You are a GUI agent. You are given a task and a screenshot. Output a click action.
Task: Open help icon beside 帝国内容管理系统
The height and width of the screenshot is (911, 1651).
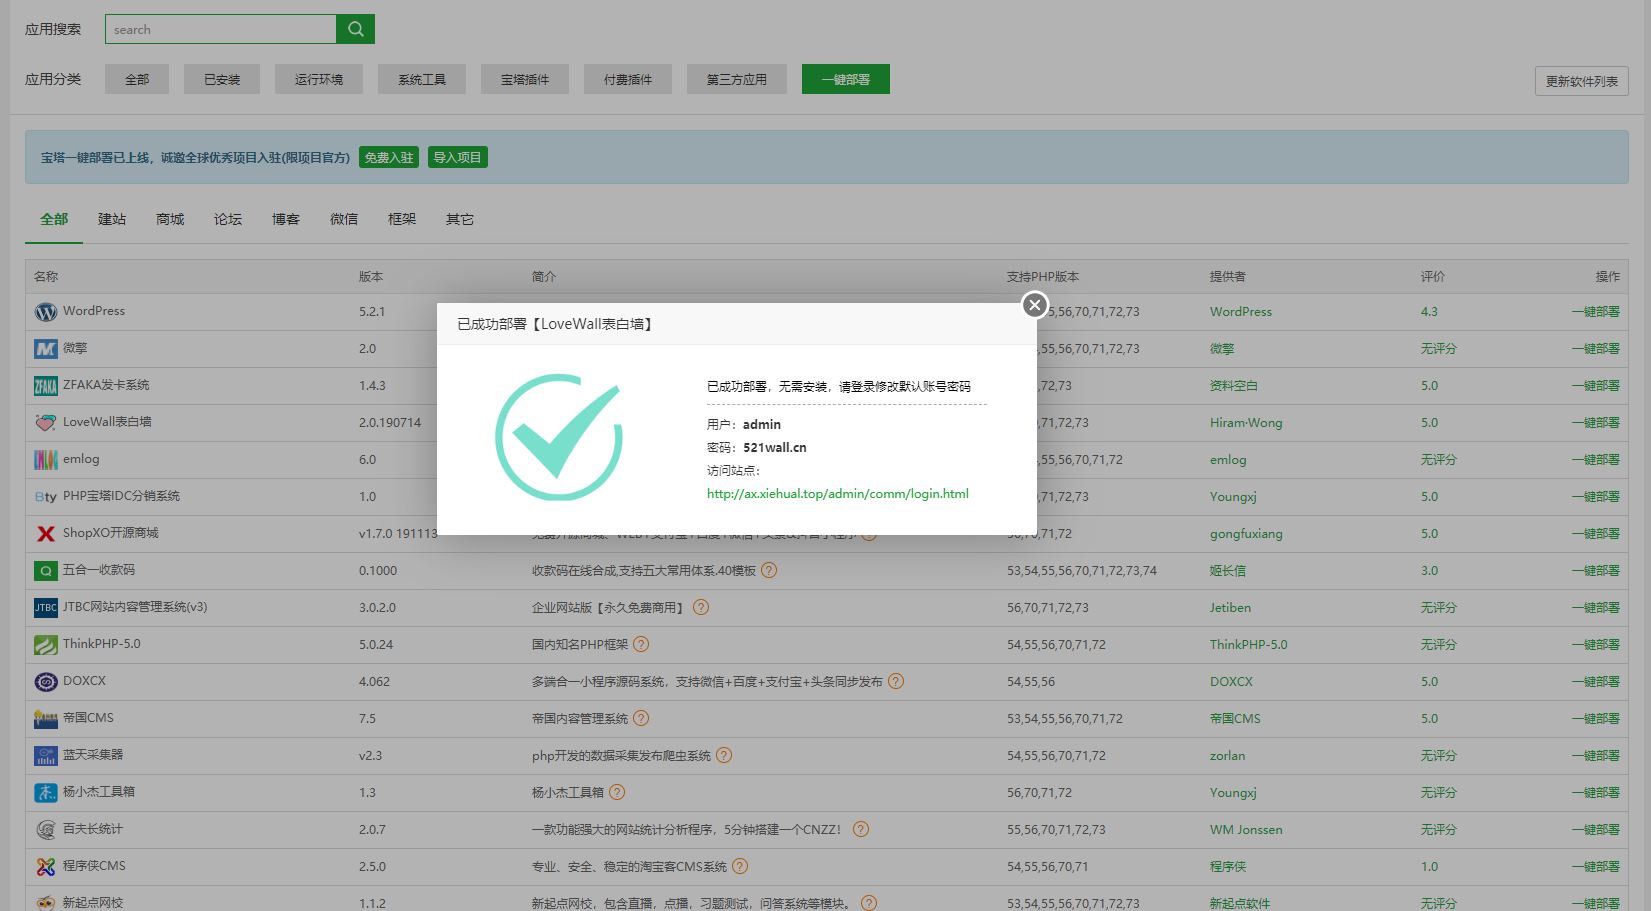point(641,718)
